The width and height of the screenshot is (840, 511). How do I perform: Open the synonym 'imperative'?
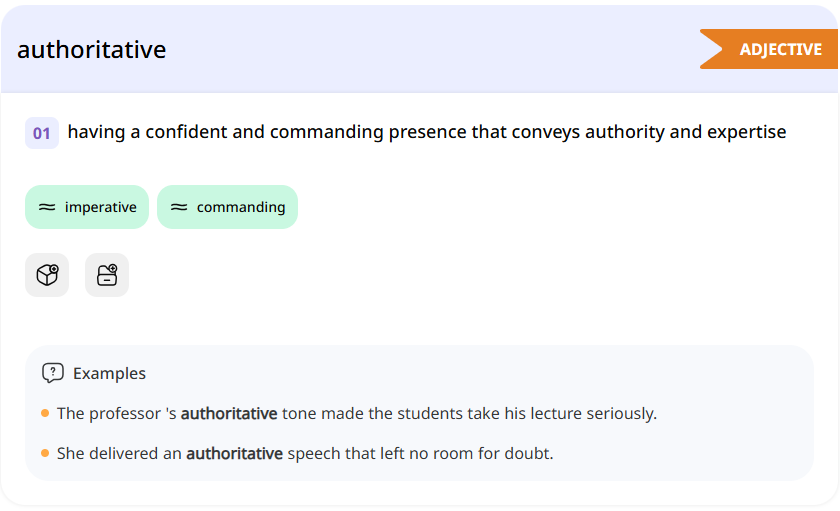pos(100,207)
